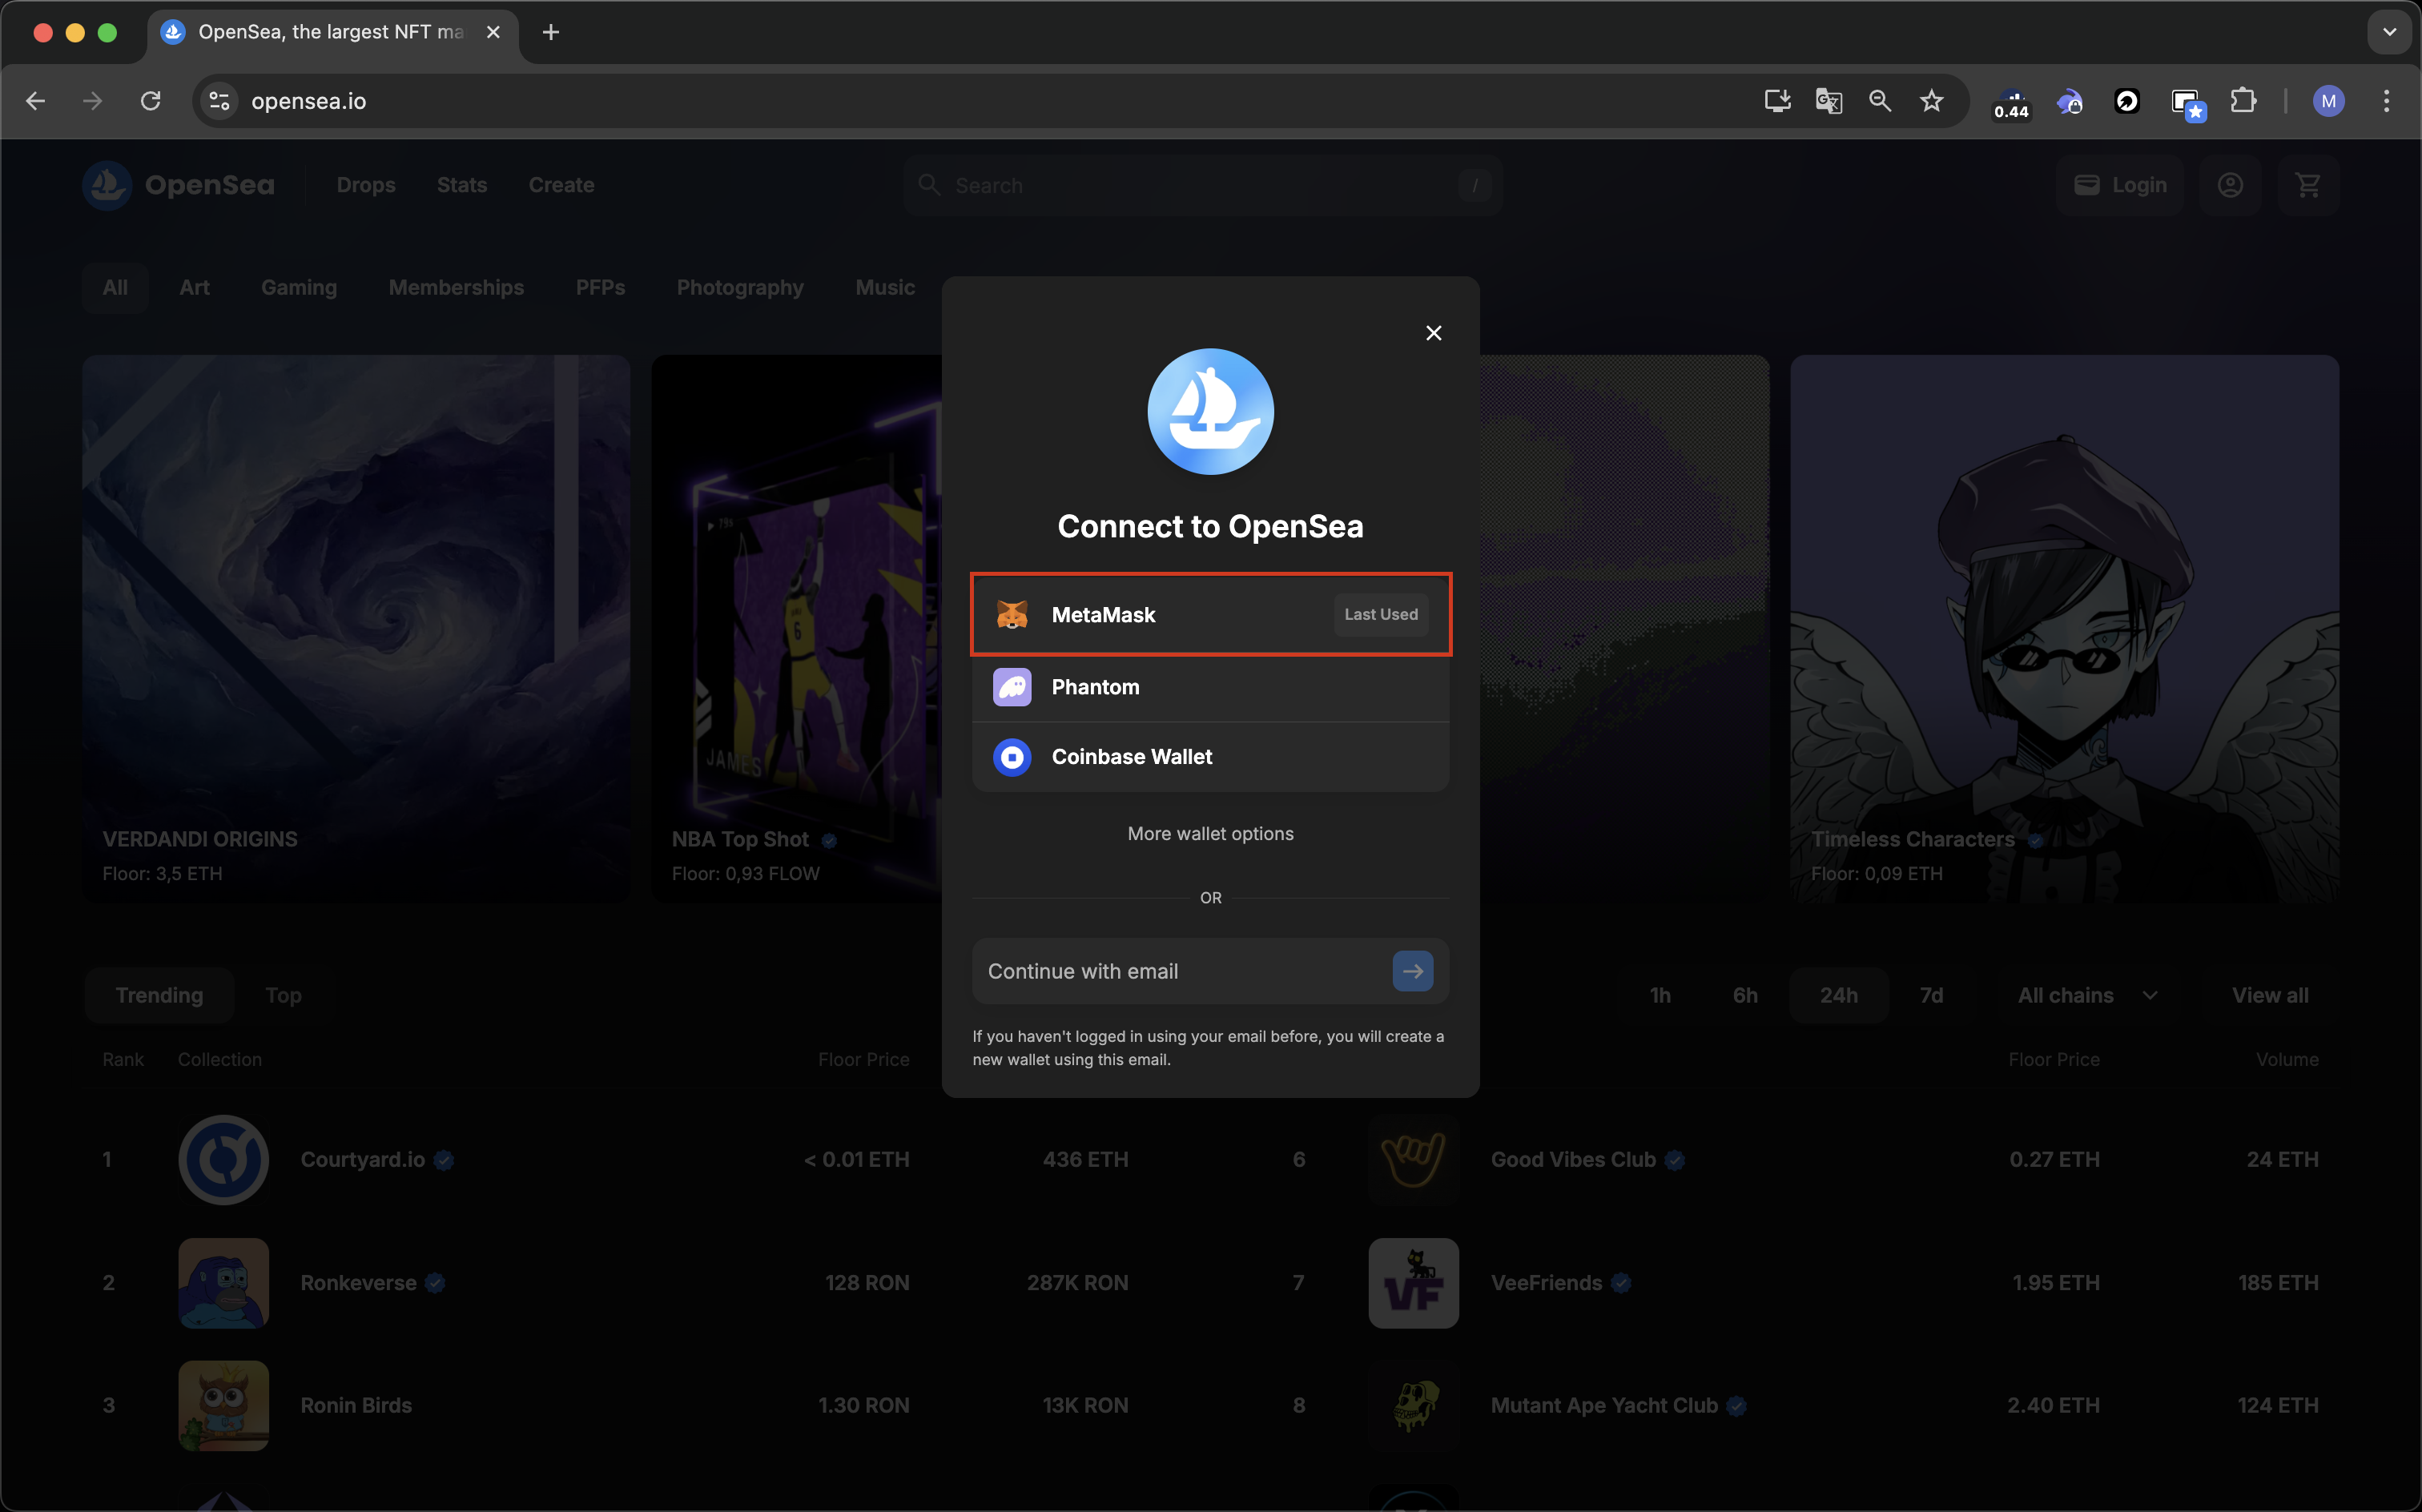Focus the OpenSea search field
The image size is (2422, 1512).
coord(1202,185)
